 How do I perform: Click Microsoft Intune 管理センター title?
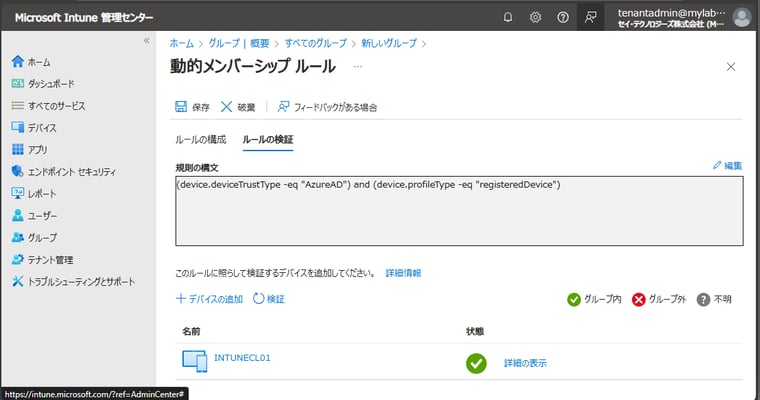point(84,18)
